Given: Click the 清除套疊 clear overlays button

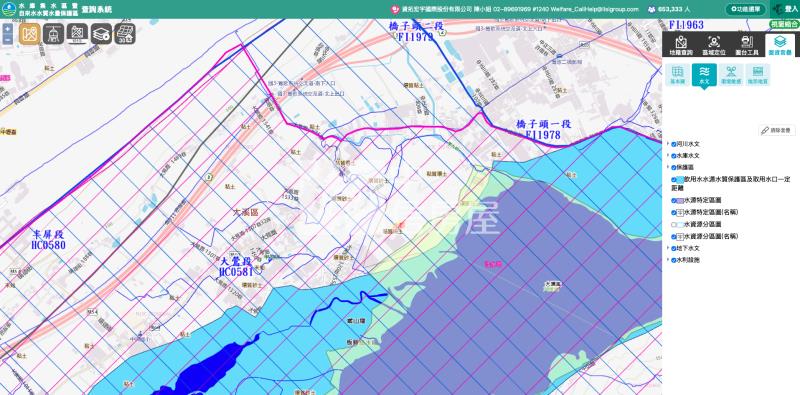Looking at the screenshot, I should coord(777,131).
